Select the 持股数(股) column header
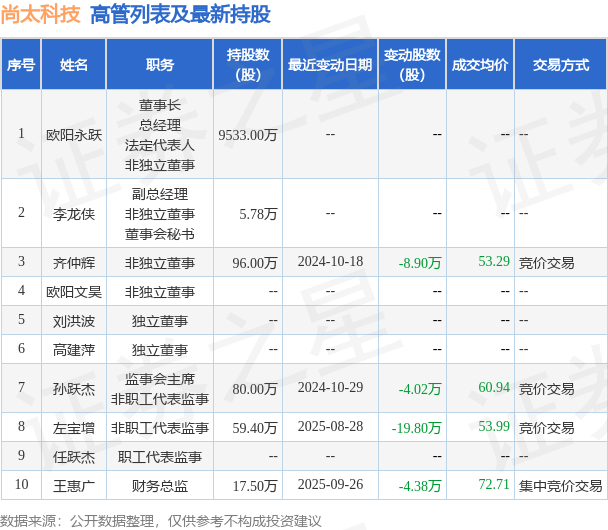Viewport: 608px width, 530px height. (248, 64)
